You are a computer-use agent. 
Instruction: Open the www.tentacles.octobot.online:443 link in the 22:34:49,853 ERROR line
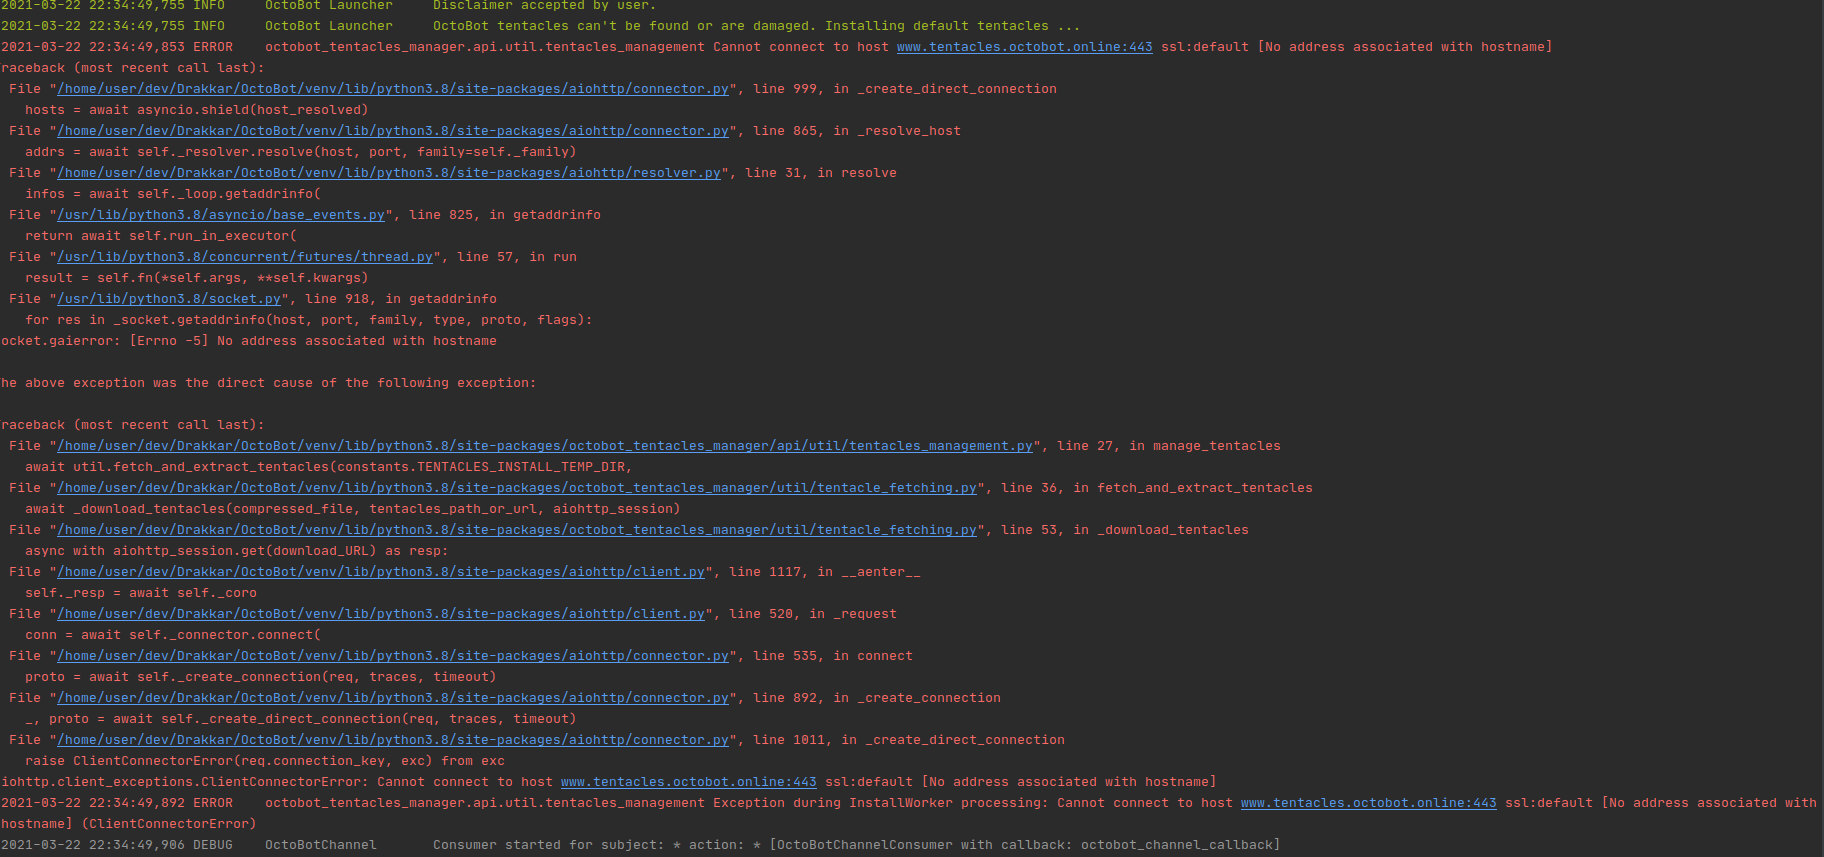1024,47
